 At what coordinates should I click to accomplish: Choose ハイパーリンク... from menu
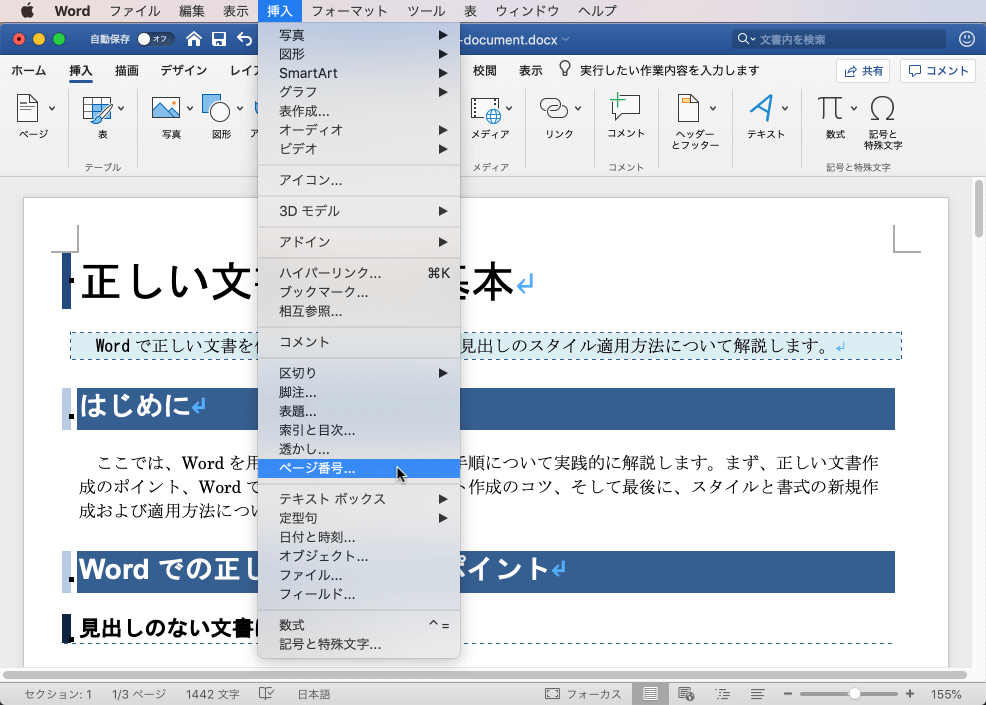(359, 273)
